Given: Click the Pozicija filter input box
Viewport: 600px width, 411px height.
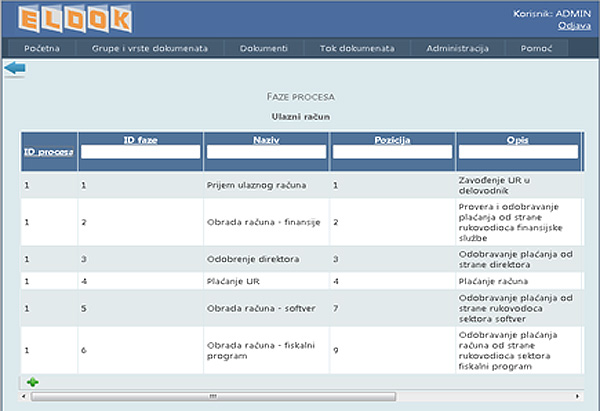Looking at the screenshot, I should 393,152.
